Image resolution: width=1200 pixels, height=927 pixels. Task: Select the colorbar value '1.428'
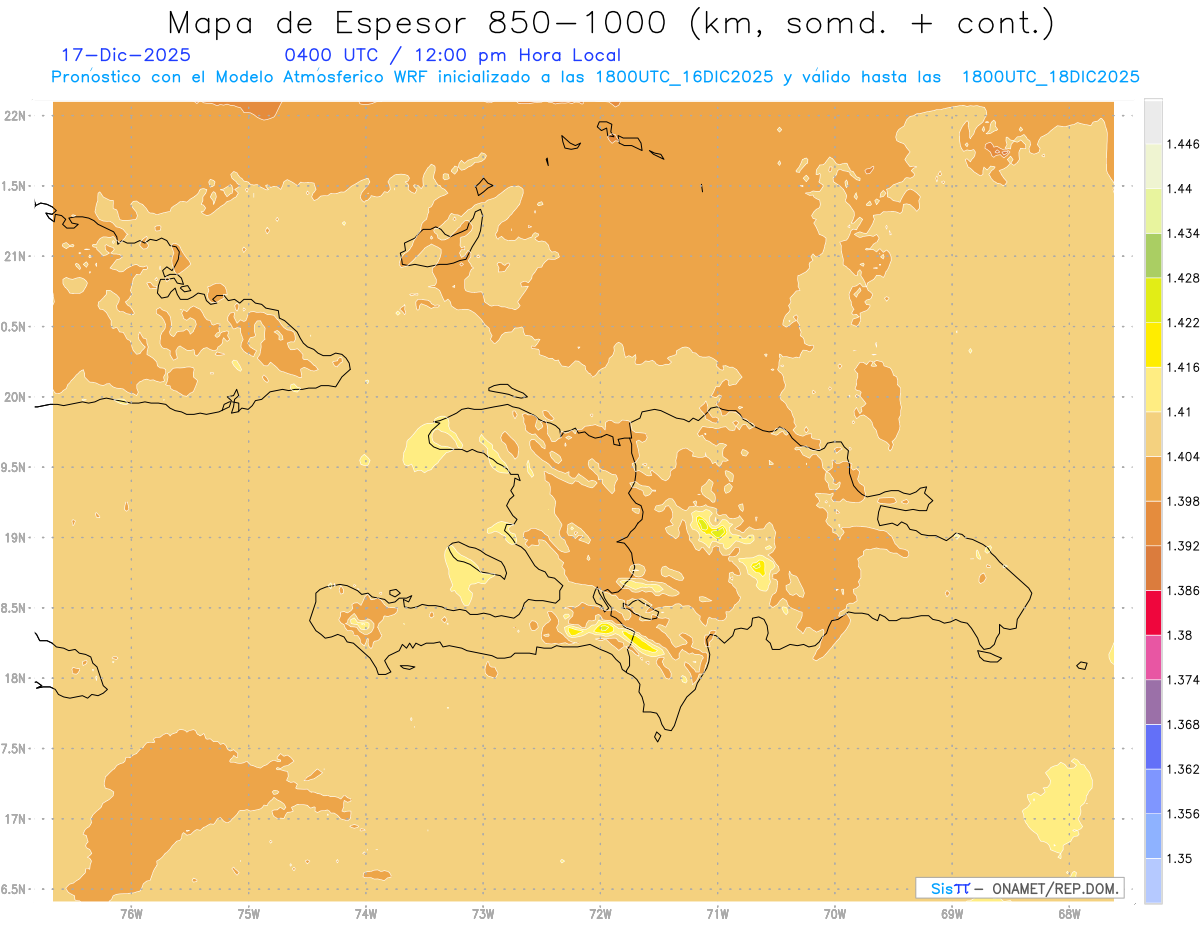[1182, 278]
